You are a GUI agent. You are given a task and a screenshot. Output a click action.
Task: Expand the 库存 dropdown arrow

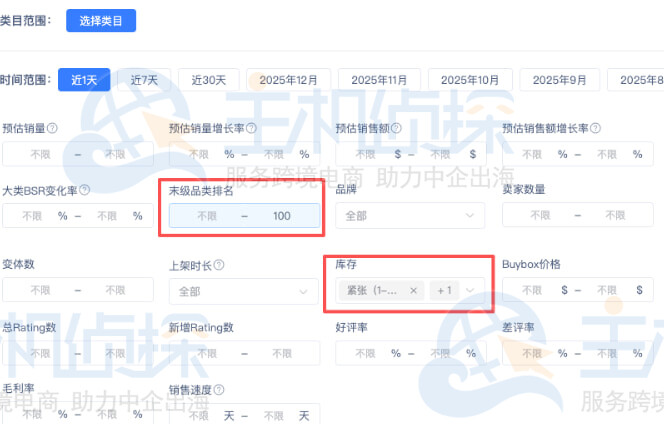tap(470, 291)
